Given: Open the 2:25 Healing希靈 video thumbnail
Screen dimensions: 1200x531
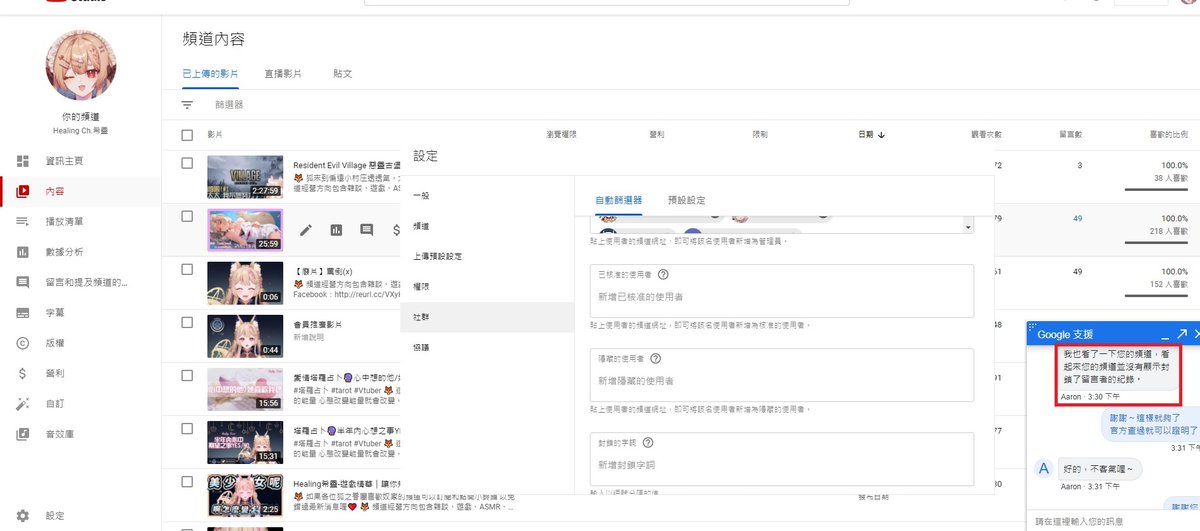Looking at the screenshot, I should pyautogui.click(x=245, y=497).
